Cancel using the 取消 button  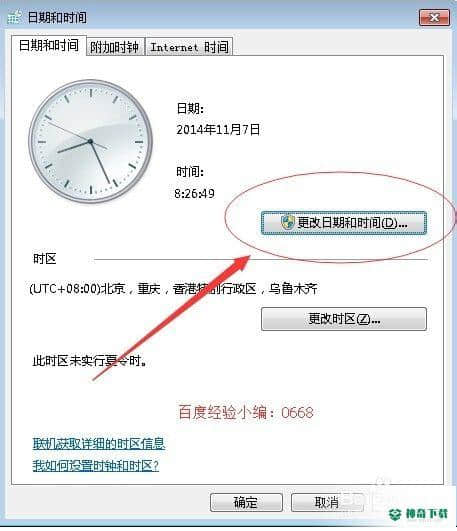(x=327, y=502)
